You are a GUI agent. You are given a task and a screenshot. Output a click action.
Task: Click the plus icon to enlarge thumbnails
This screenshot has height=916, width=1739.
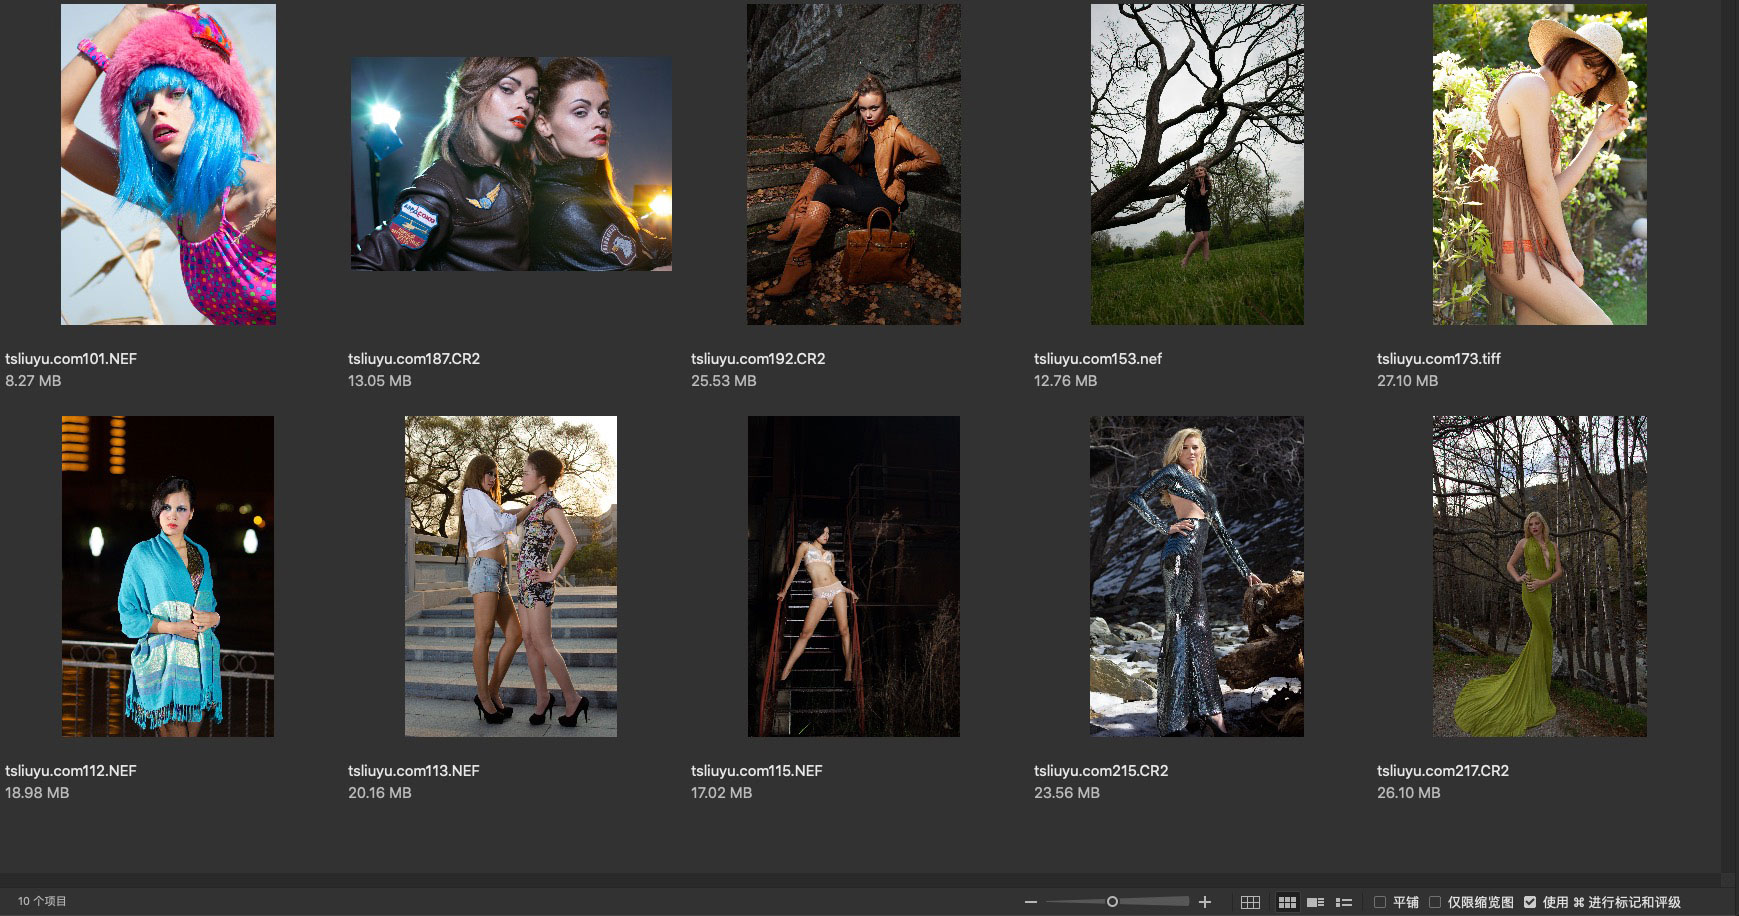(x=1205, y=902)
